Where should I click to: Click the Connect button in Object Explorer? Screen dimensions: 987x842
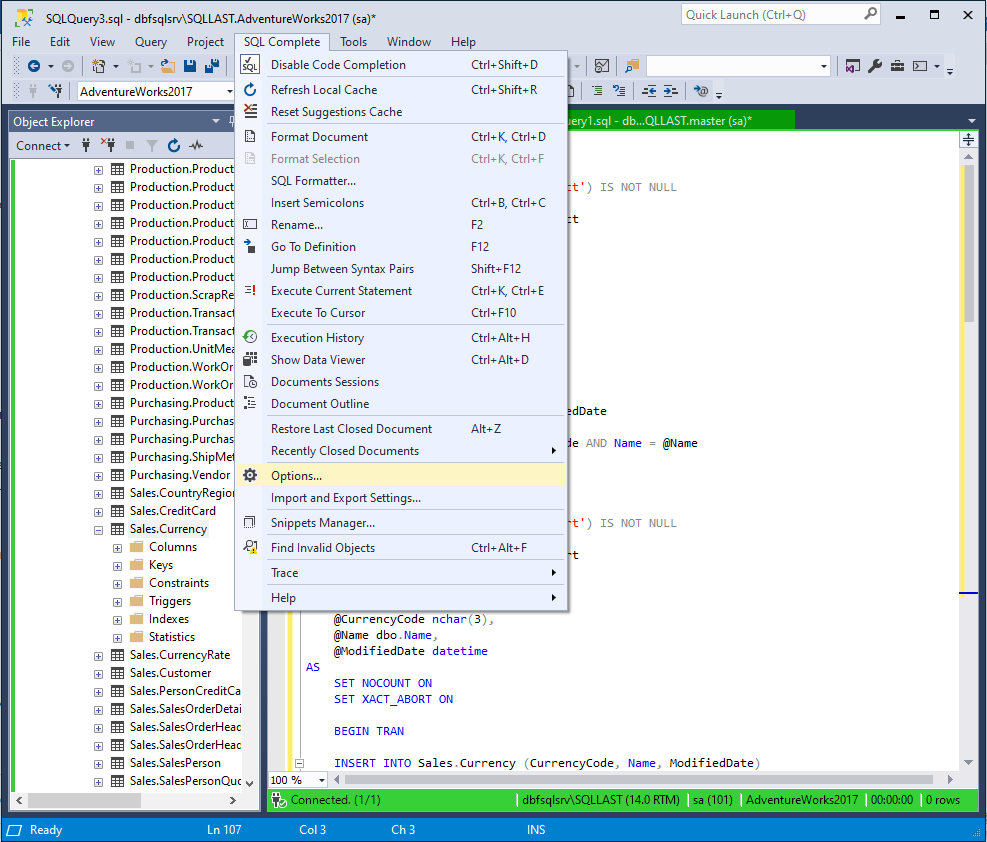pyautogui.click(x=42, y=145)
